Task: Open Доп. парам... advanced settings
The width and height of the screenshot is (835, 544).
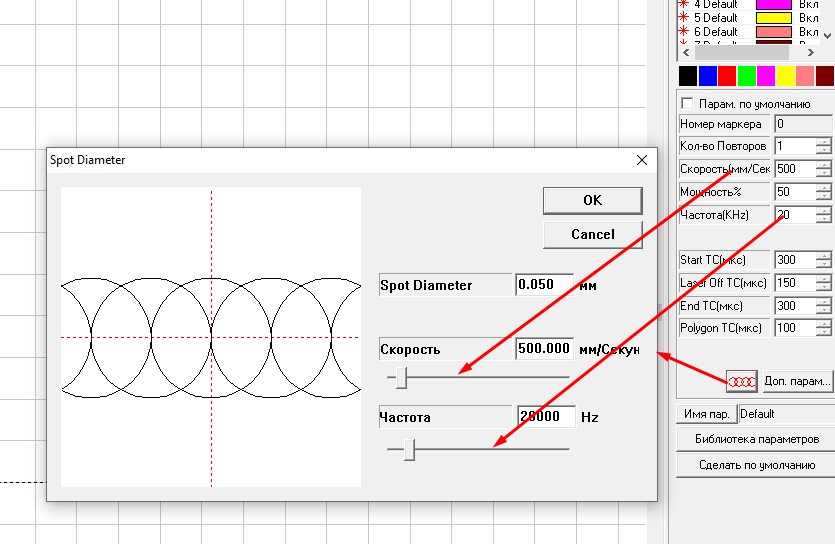Action: coord(797,381)
